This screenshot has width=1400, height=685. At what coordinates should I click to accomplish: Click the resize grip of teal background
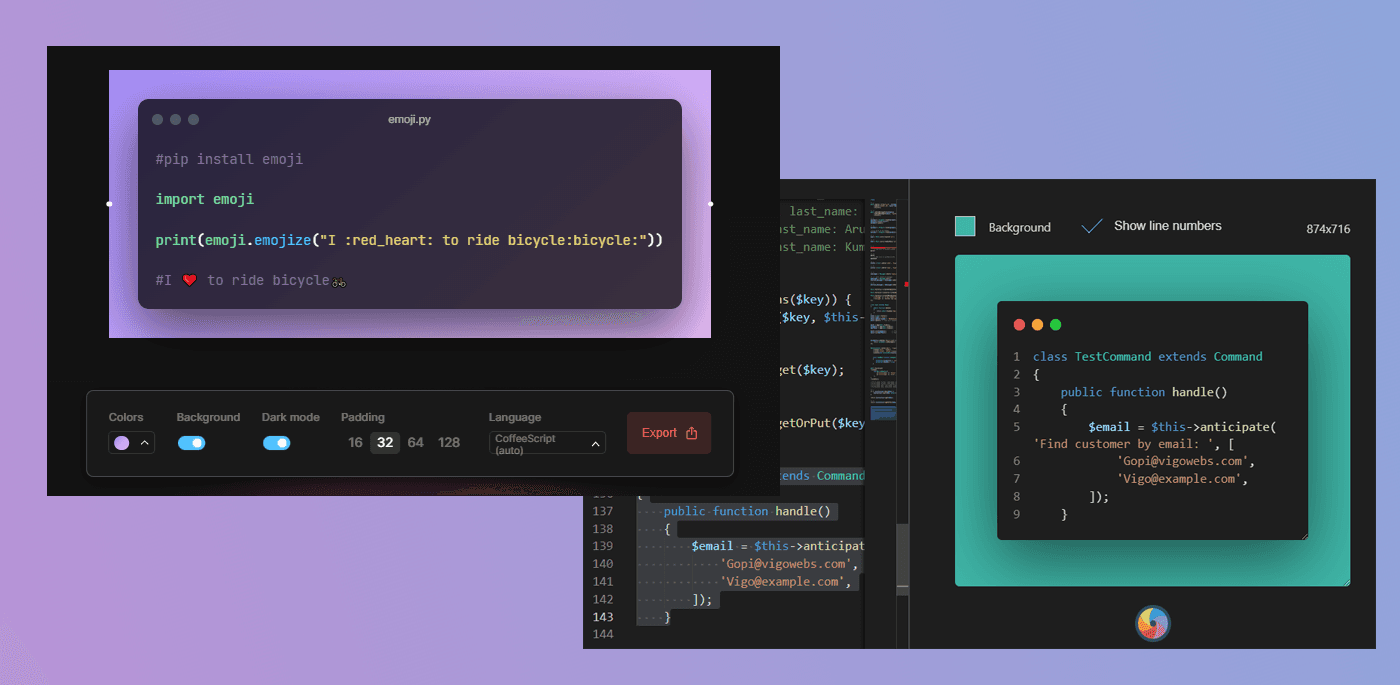click(x=1345, y=581)
